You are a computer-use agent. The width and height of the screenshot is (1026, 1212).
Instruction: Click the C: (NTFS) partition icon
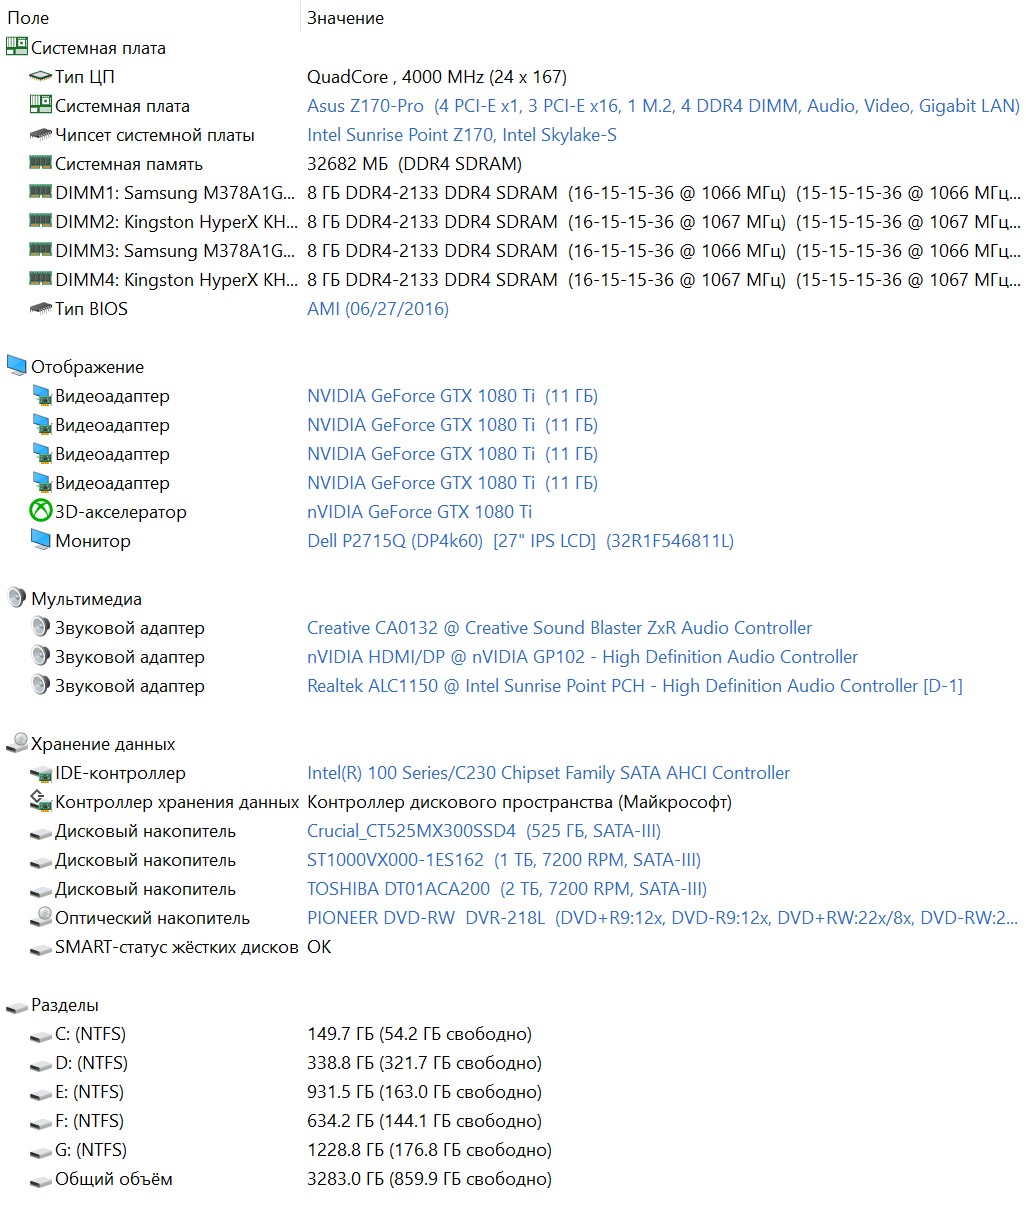coord(41,1035)
